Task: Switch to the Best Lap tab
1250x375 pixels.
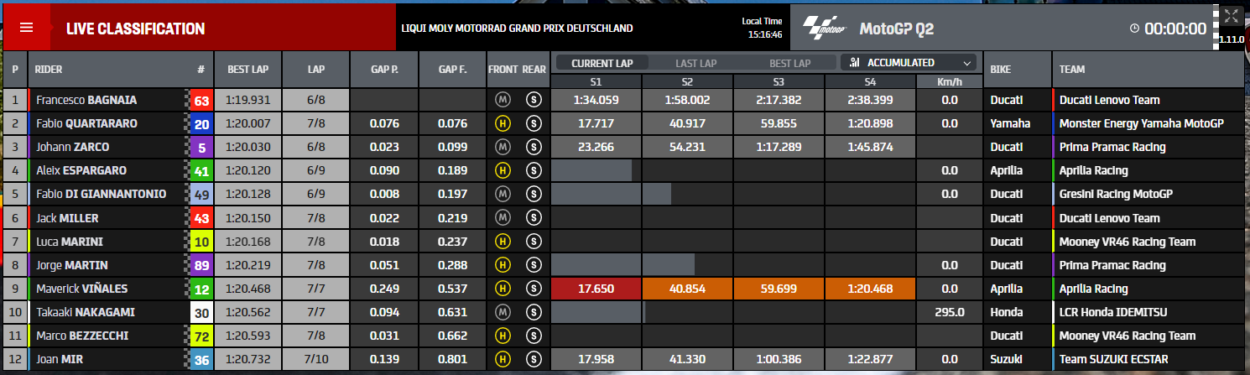Action: 790,62
